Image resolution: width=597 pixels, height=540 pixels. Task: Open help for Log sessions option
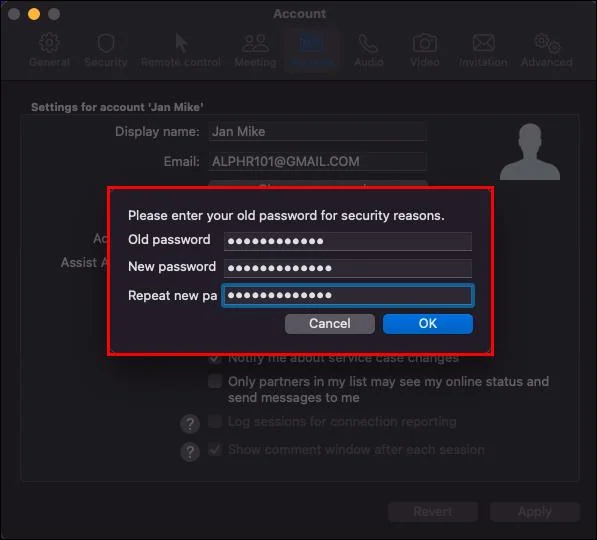[190, 423]
